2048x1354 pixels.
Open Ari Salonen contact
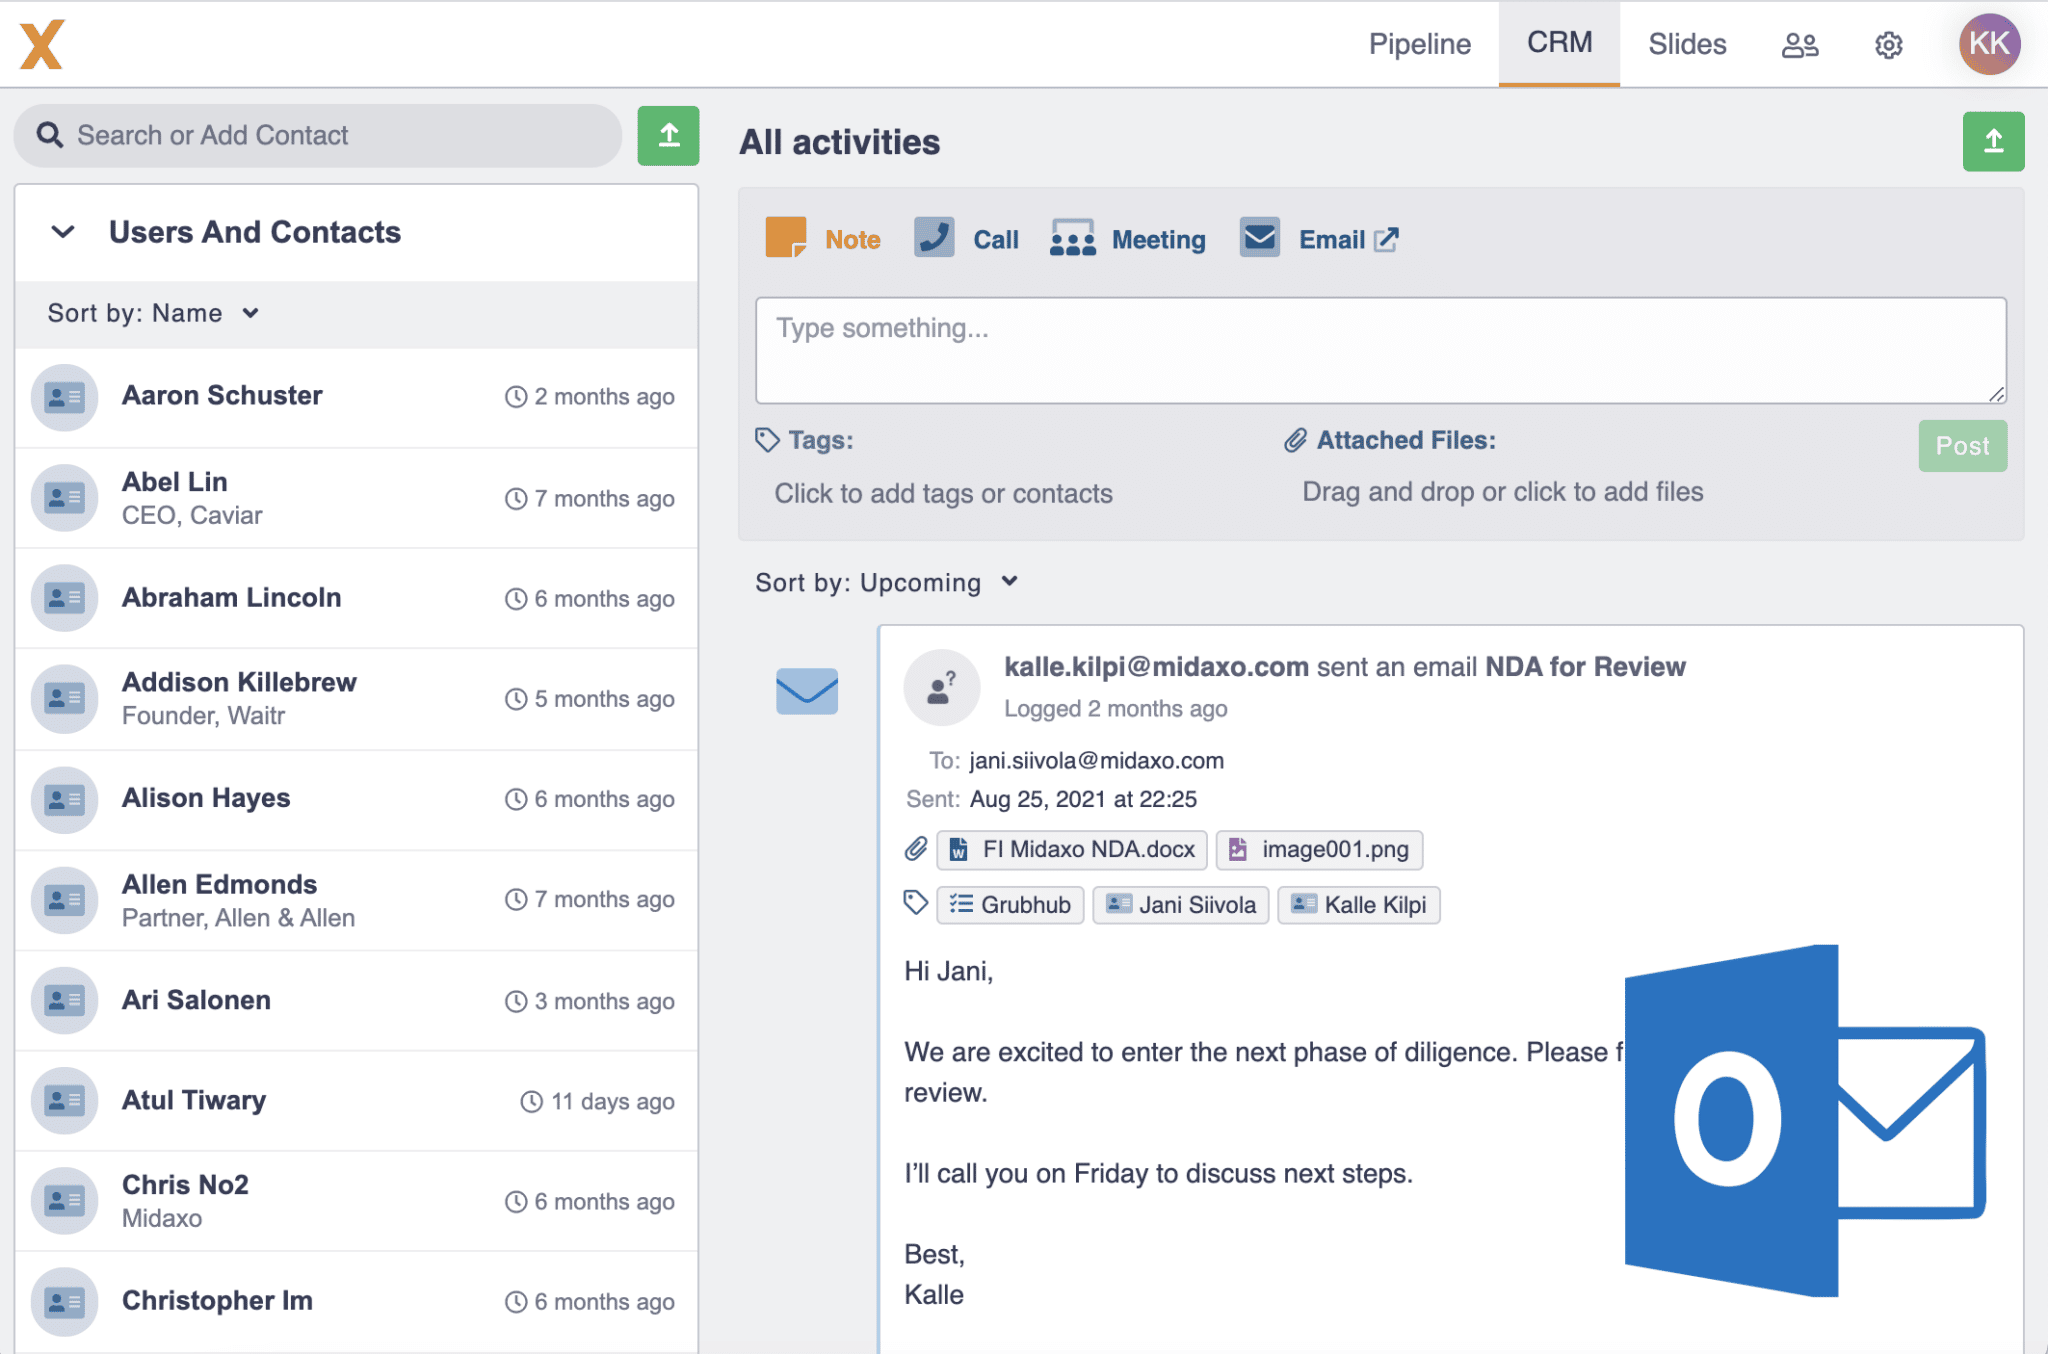pyautogui.click(x=356, y=1000)
